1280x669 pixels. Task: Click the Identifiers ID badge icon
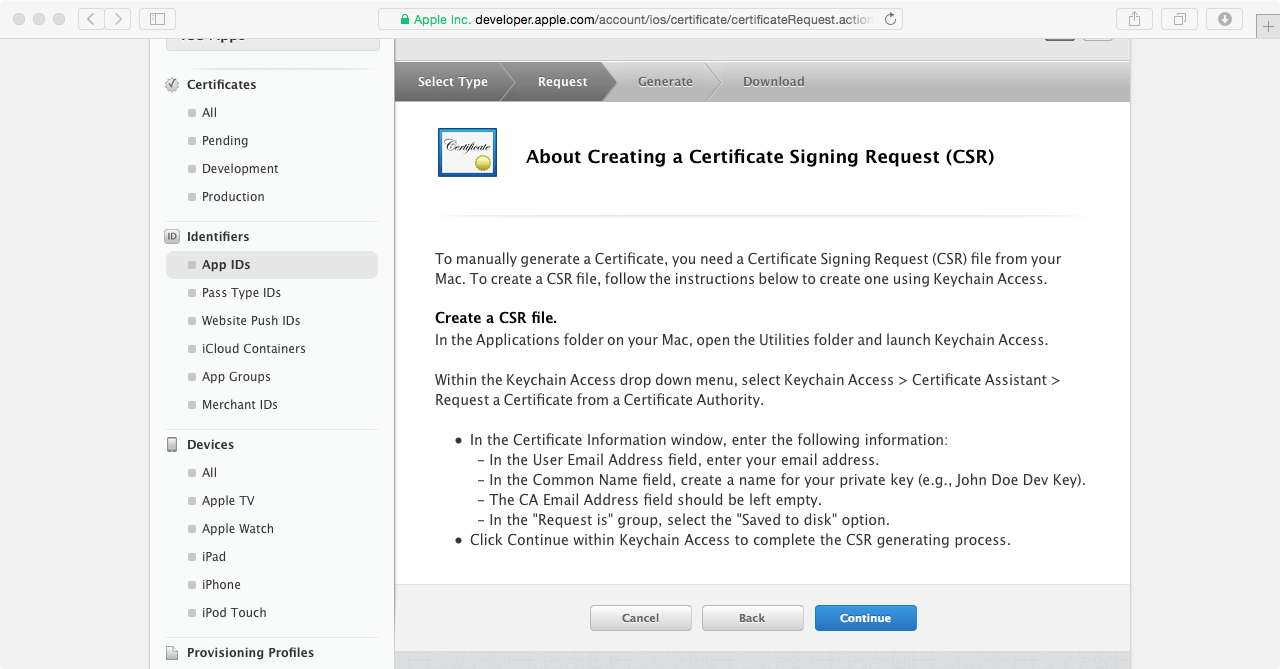pos(172,237)
